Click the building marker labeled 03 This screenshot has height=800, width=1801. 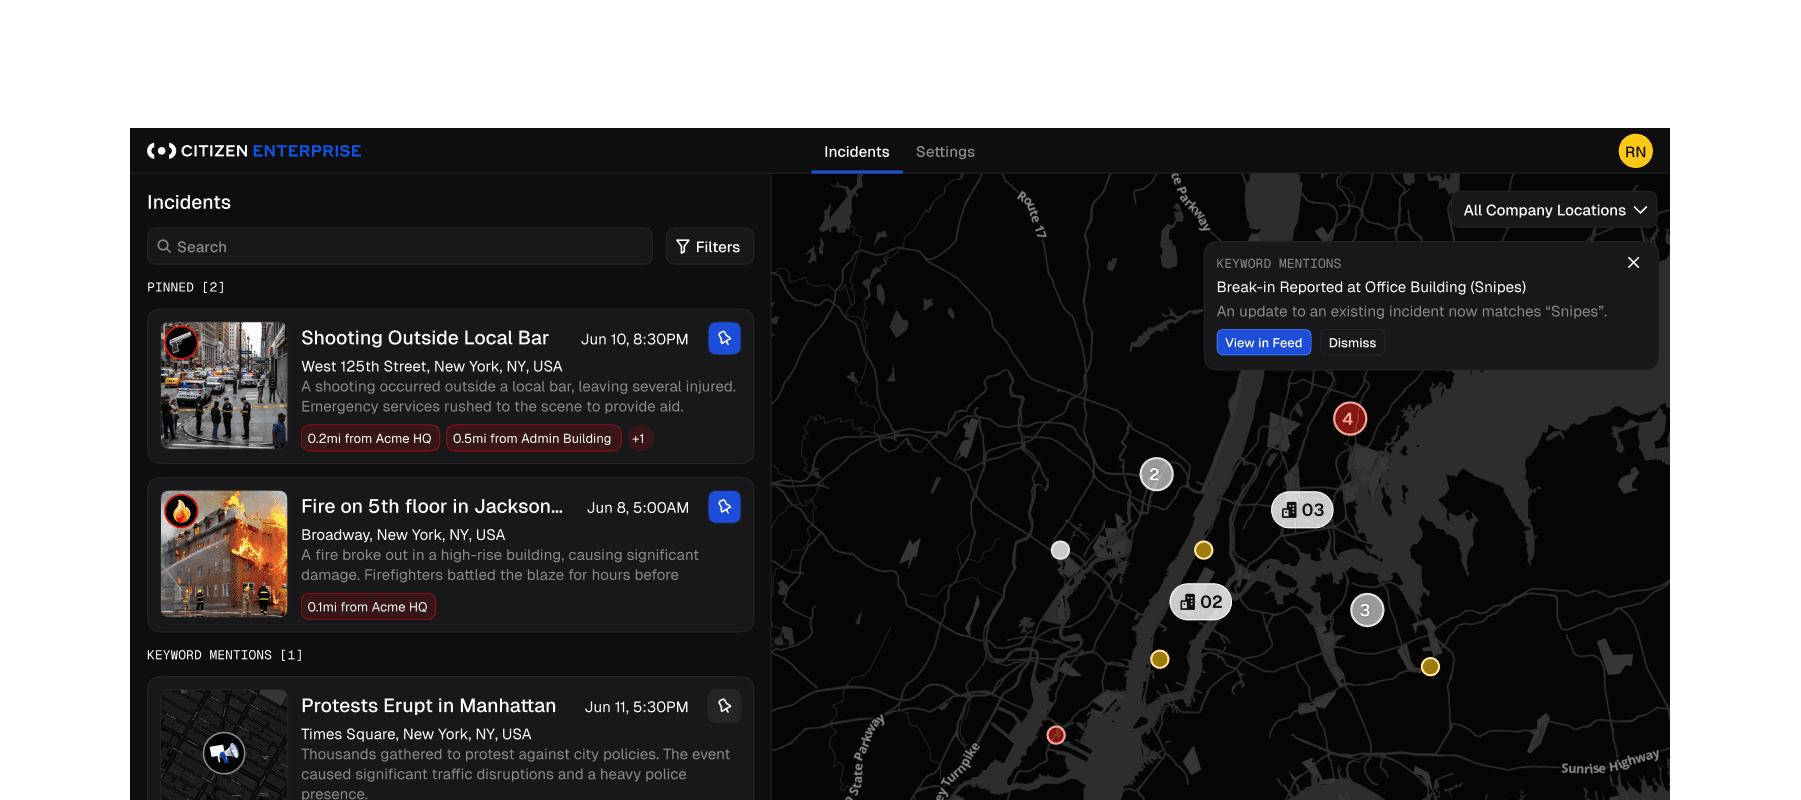[1302, 510]
